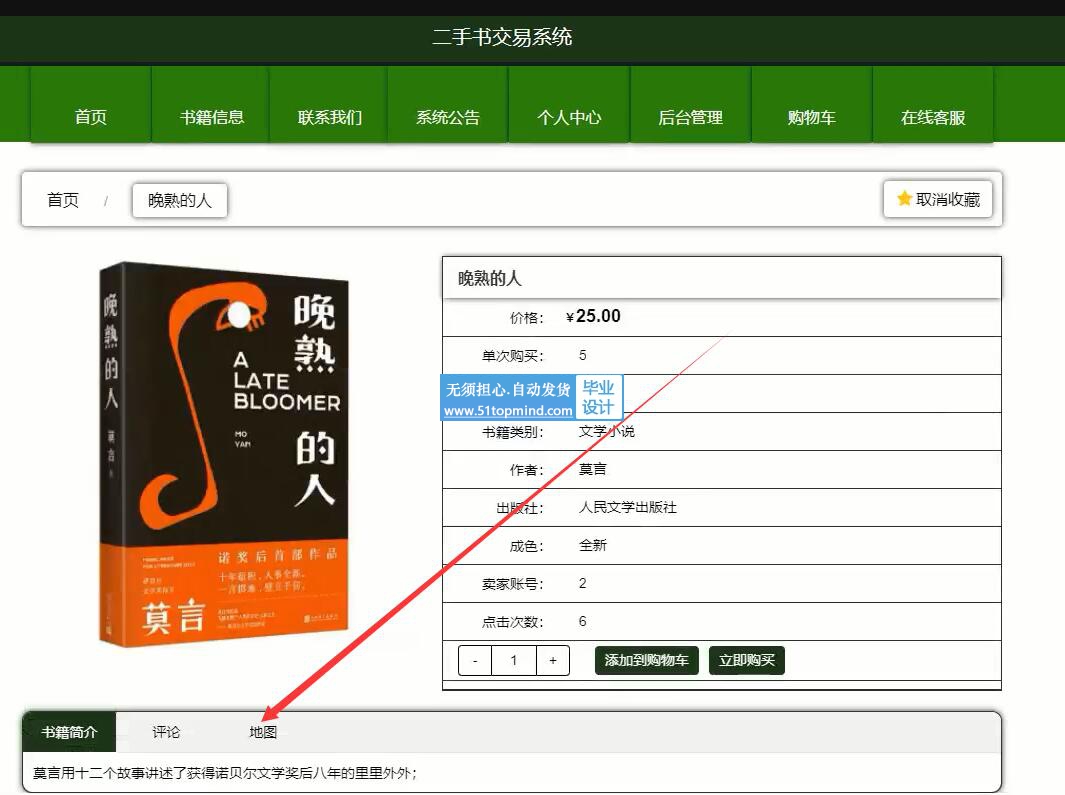Image resolution: width=1065 pixels, height=795 pixels.
Task: Open the 购物车 page
Action: (x=812, y=104)
